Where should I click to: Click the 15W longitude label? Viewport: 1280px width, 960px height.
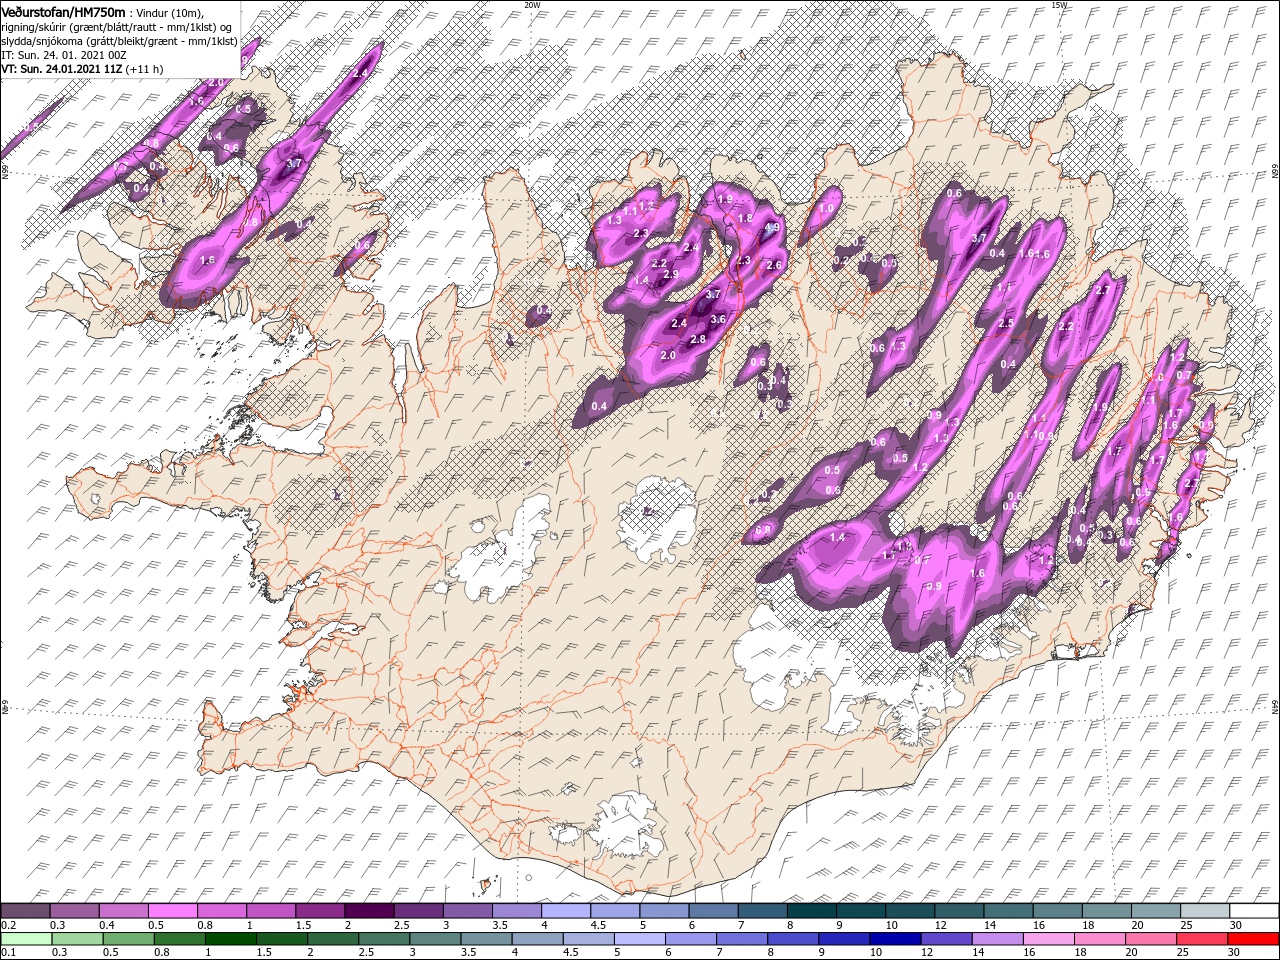(x=1059, y=5)
